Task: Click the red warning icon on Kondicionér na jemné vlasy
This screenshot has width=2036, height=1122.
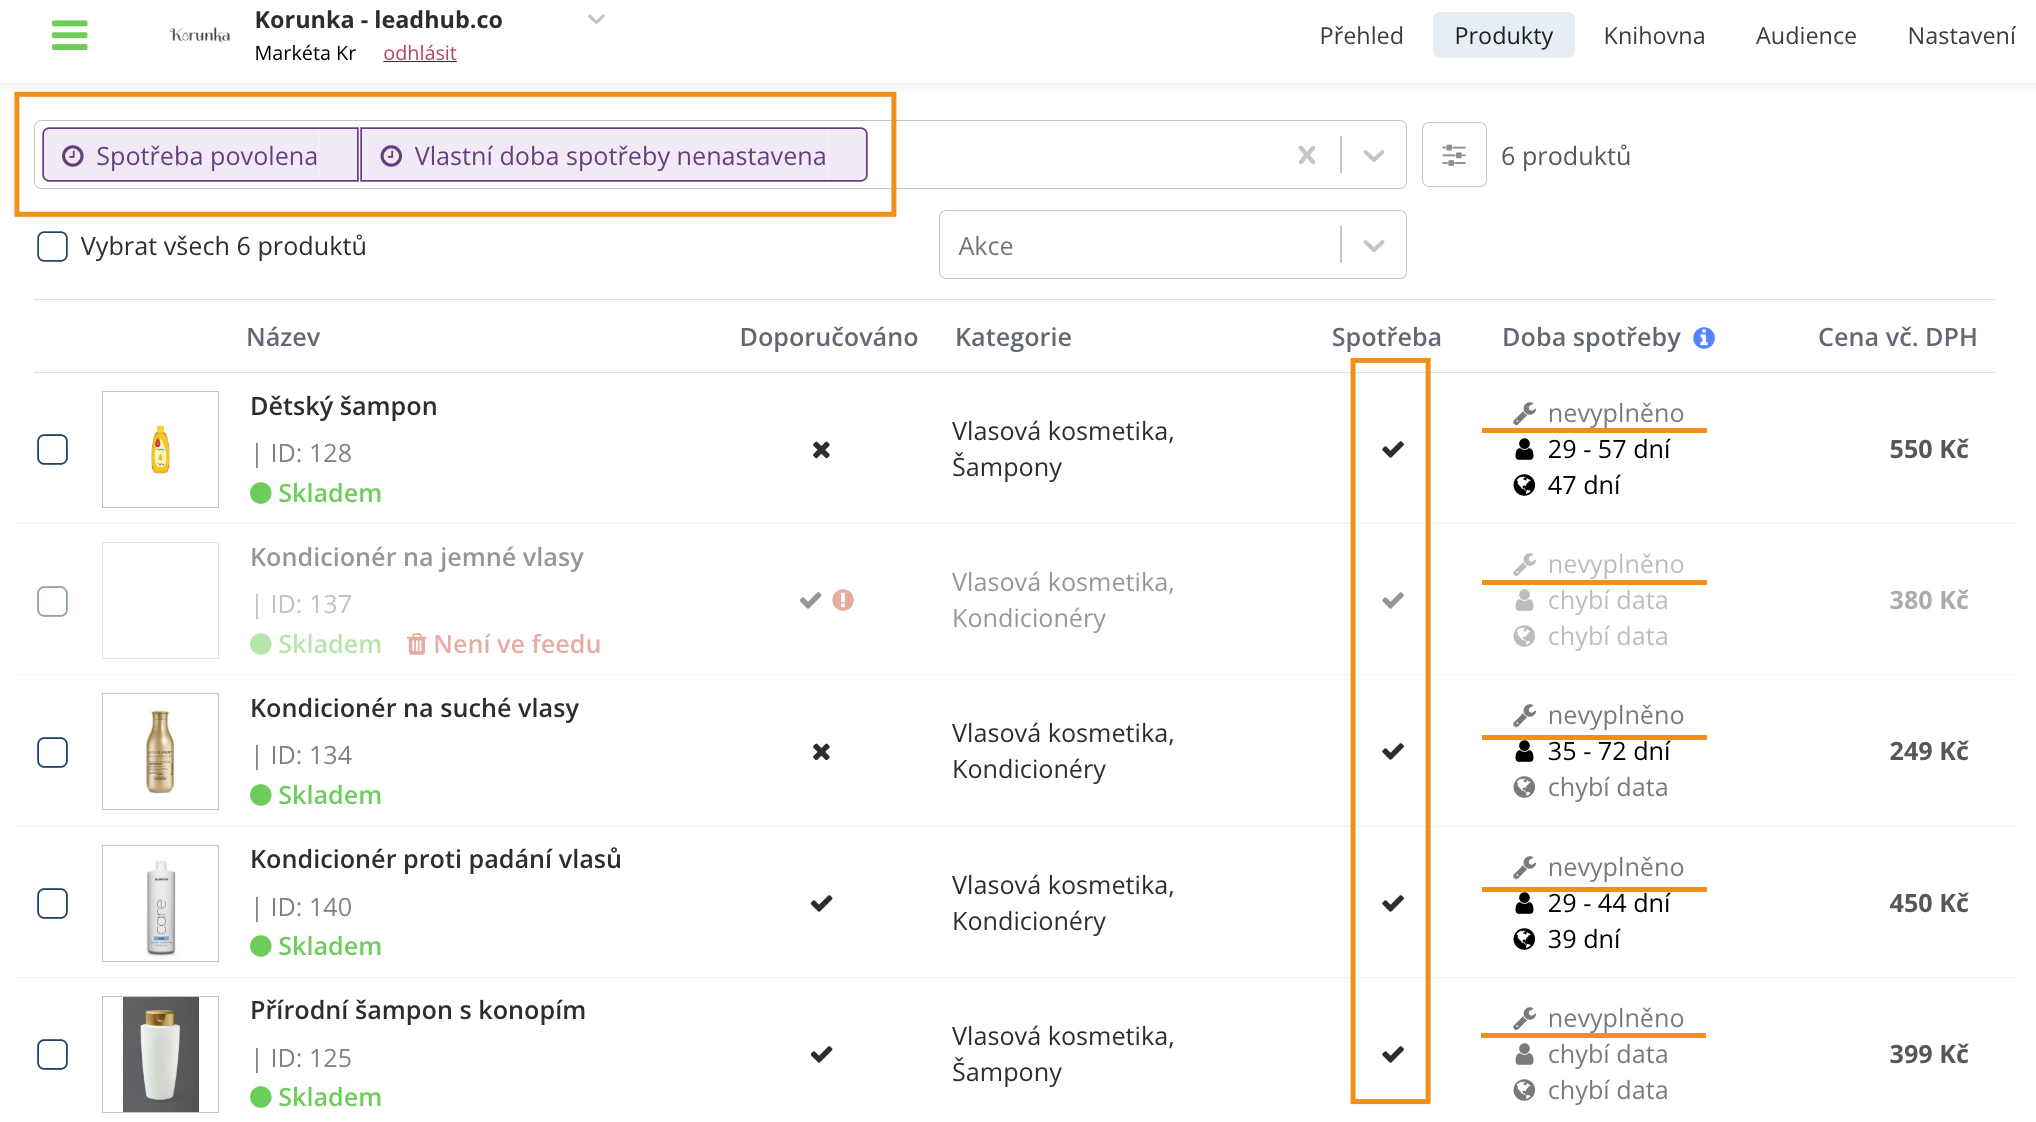Action: (x=843, y=600)
